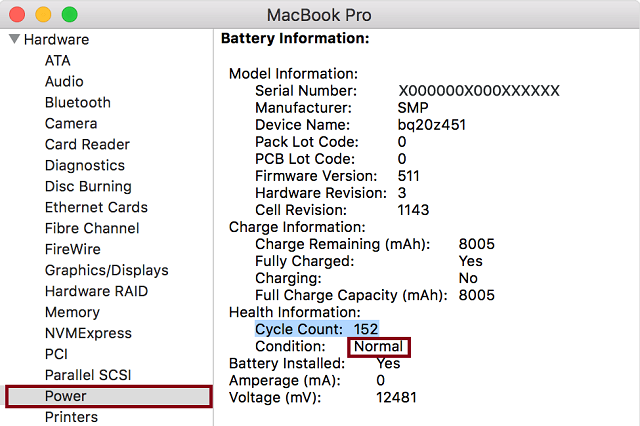This screenshot has width=640, height=426.
Task: Click the yellow minimize window button
Action: pos(43,15)
